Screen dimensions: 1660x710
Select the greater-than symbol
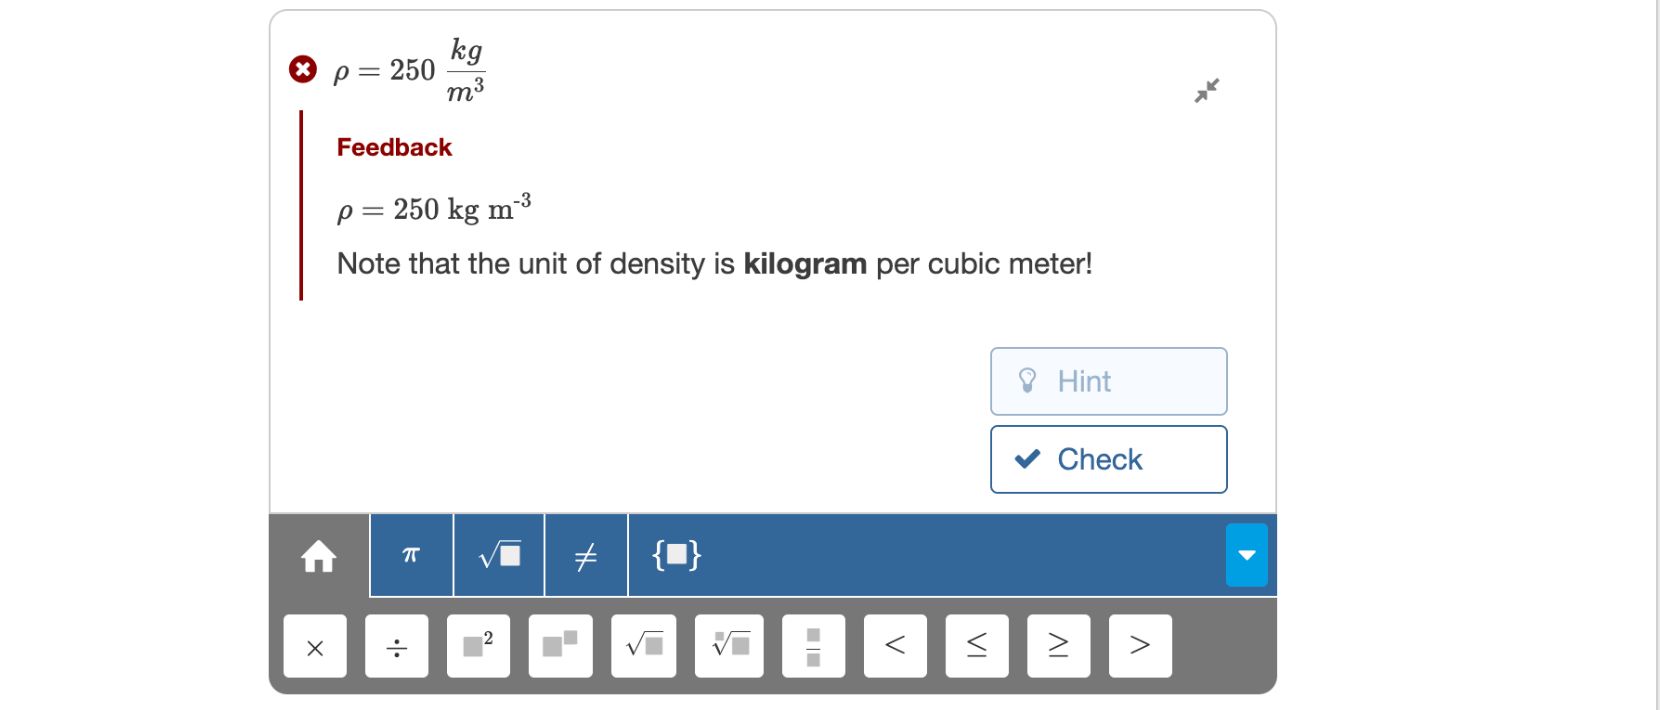1140,646
